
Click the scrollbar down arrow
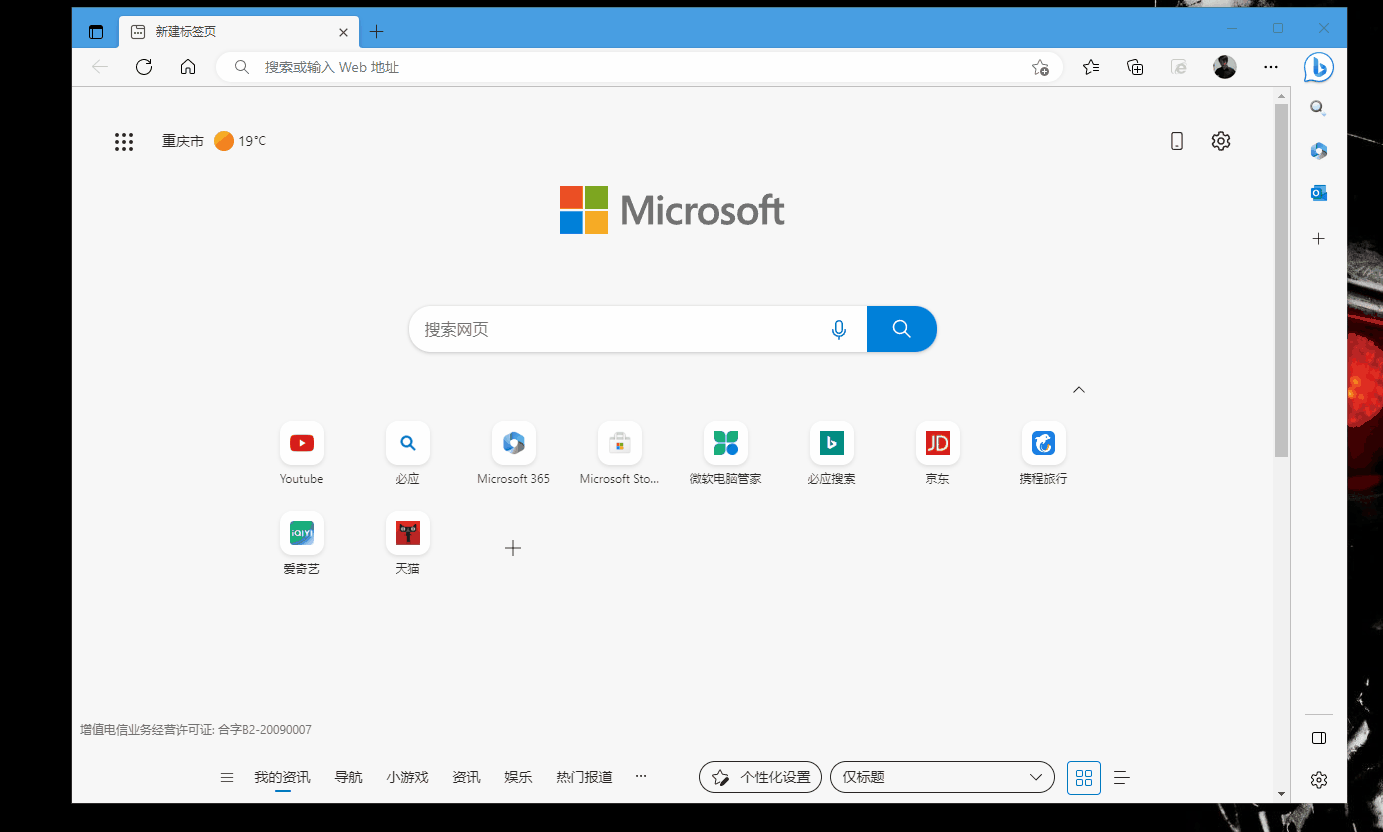point(1281,793)
